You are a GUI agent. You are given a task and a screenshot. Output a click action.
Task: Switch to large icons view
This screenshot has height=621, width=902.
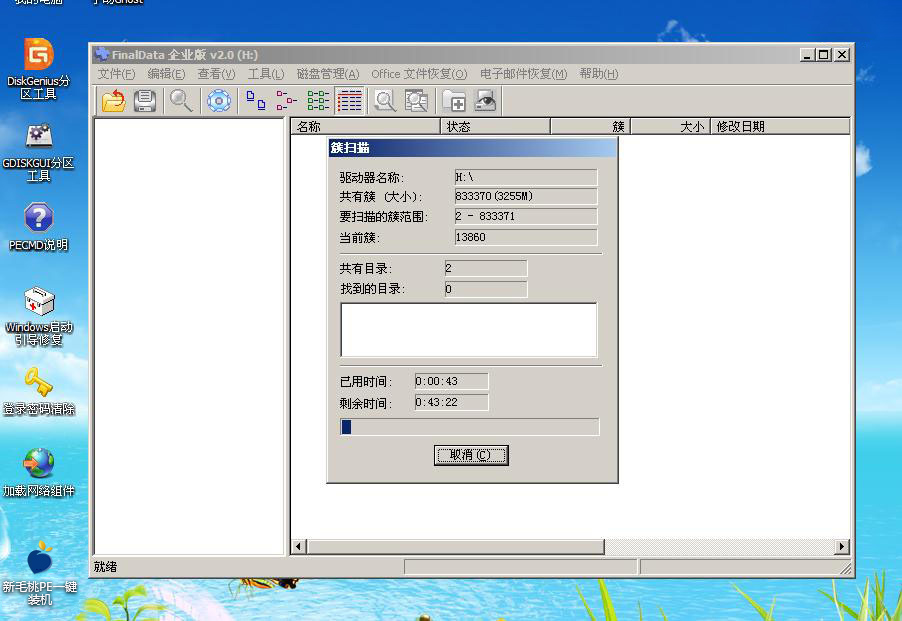(x=255, y=101)
